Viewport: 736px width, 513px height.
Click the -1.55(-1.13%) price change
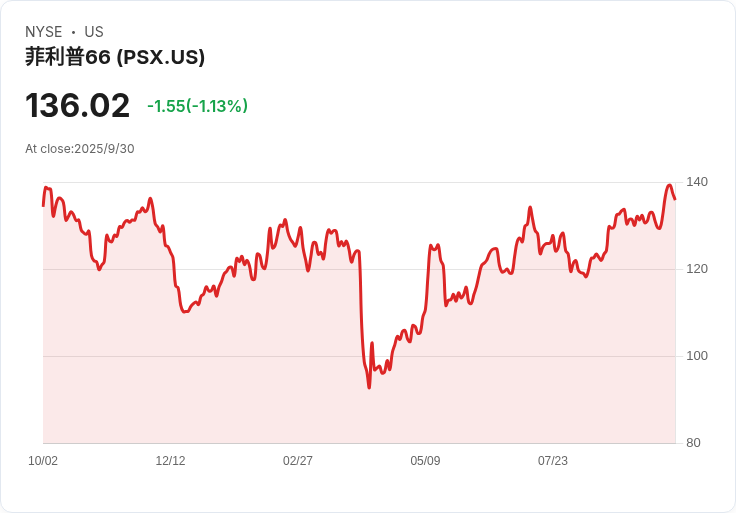pyautogui.click(x=197, y=106)
